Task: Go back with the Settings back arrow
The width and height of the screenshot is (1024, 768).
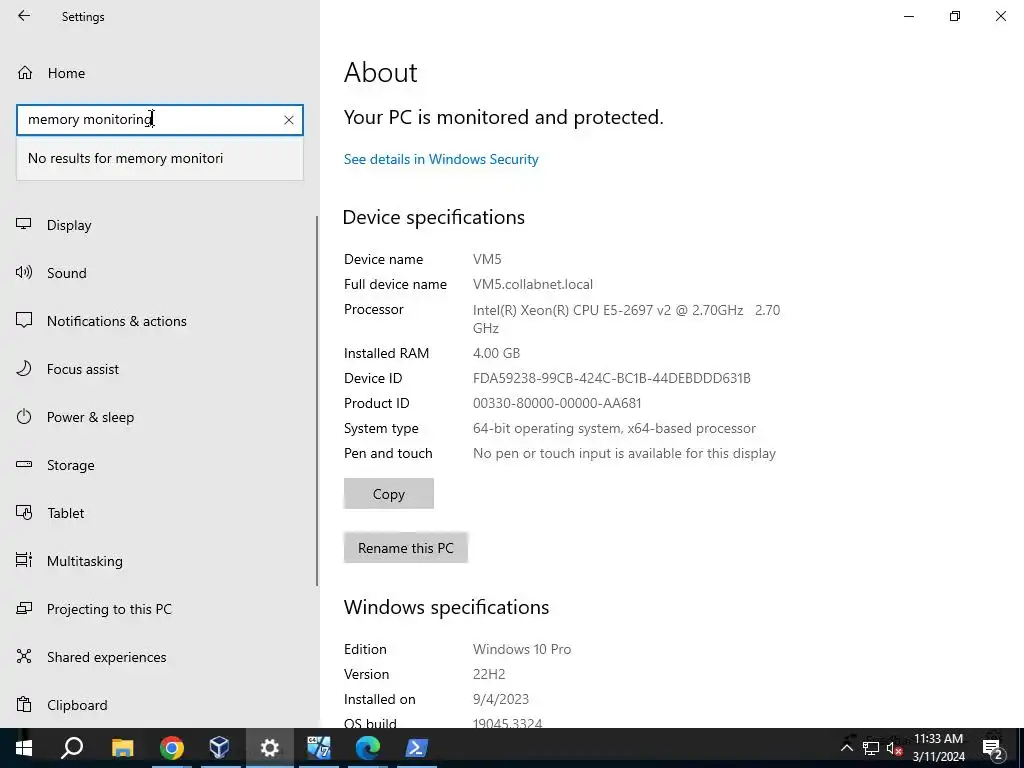Action: click(x=24, y=16)
